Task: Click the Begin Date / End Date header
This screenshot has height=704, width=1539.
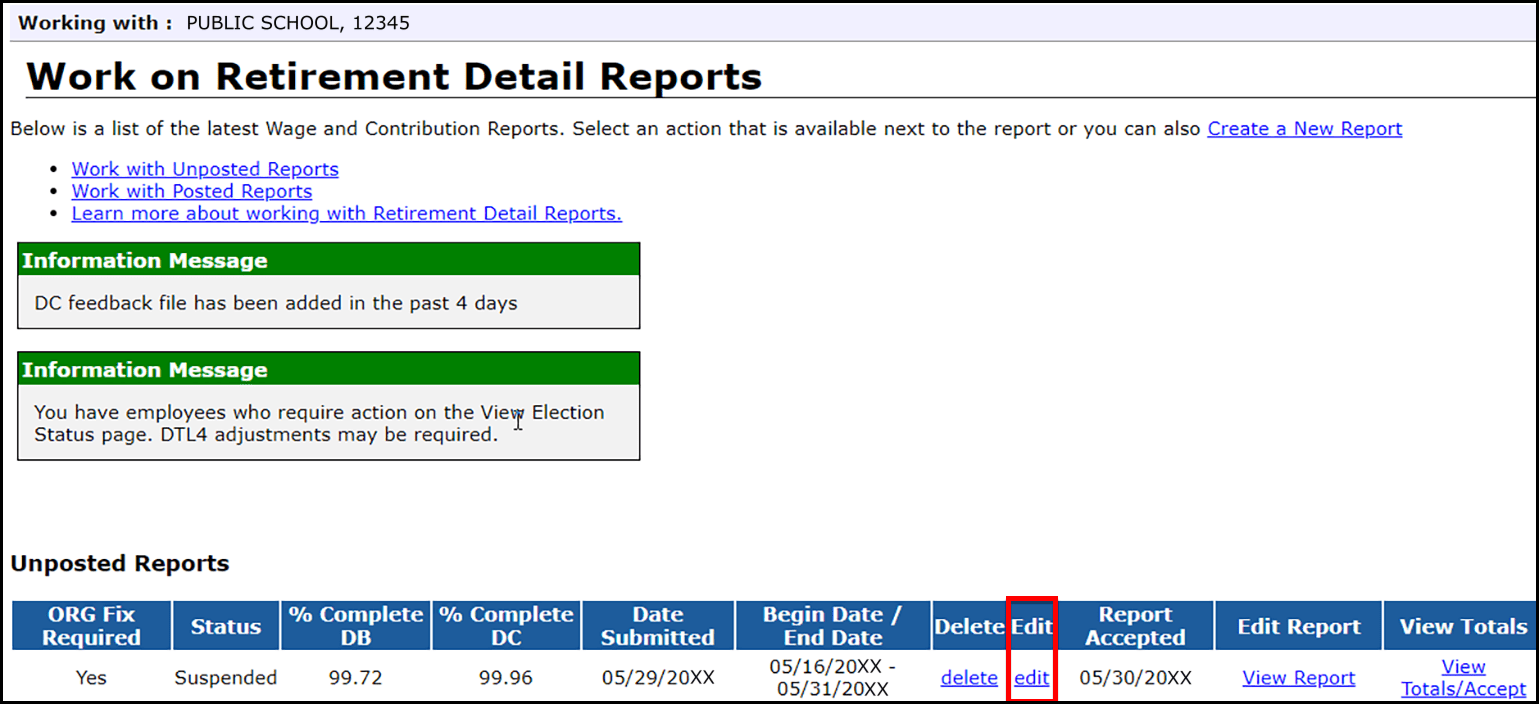Action: 832,625
